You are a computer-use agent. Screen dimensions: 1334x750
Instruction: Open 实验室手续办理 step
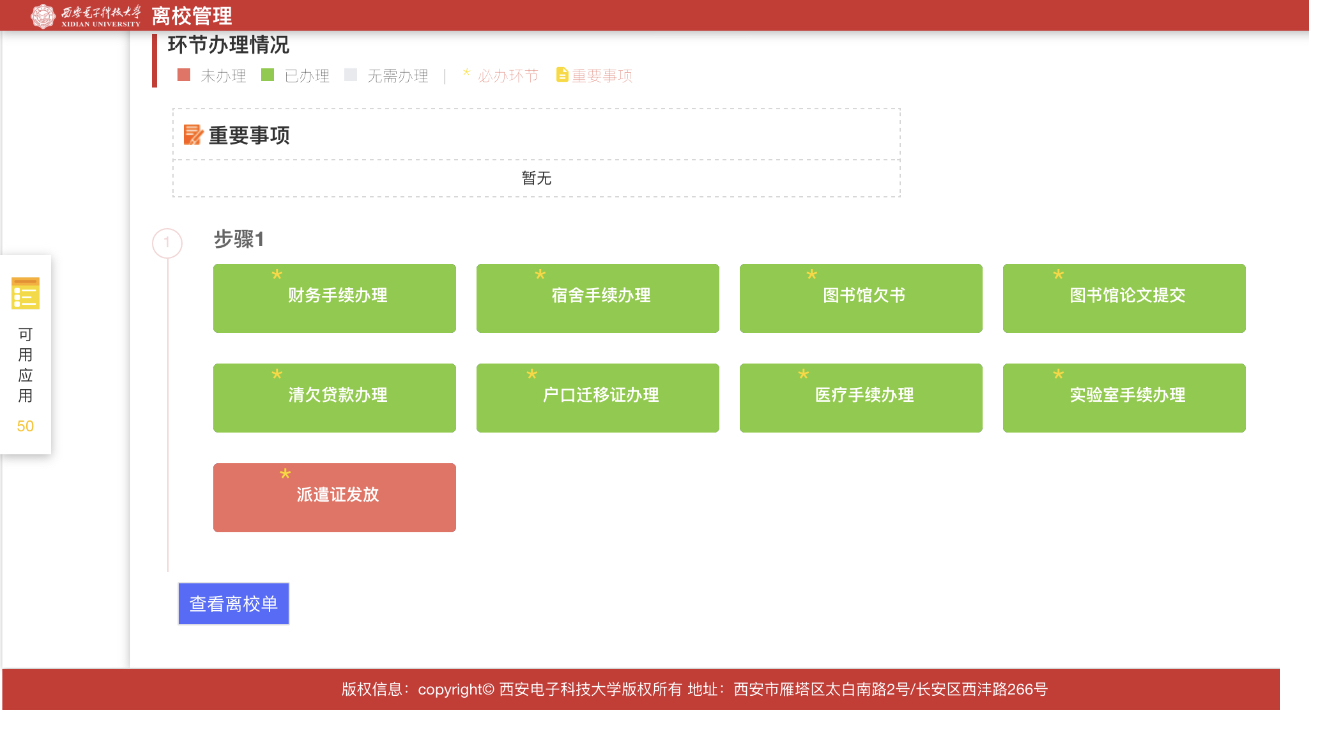(x=1124, y=398)
